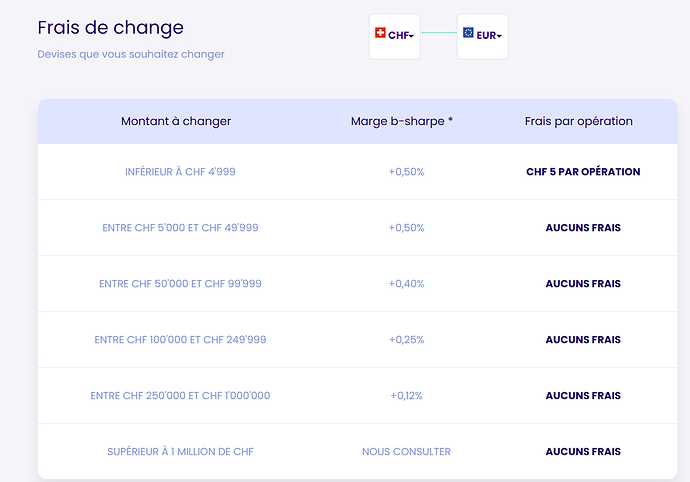Click the +0,12% margin value
This screenshot has width=690, height=482.
406,396
